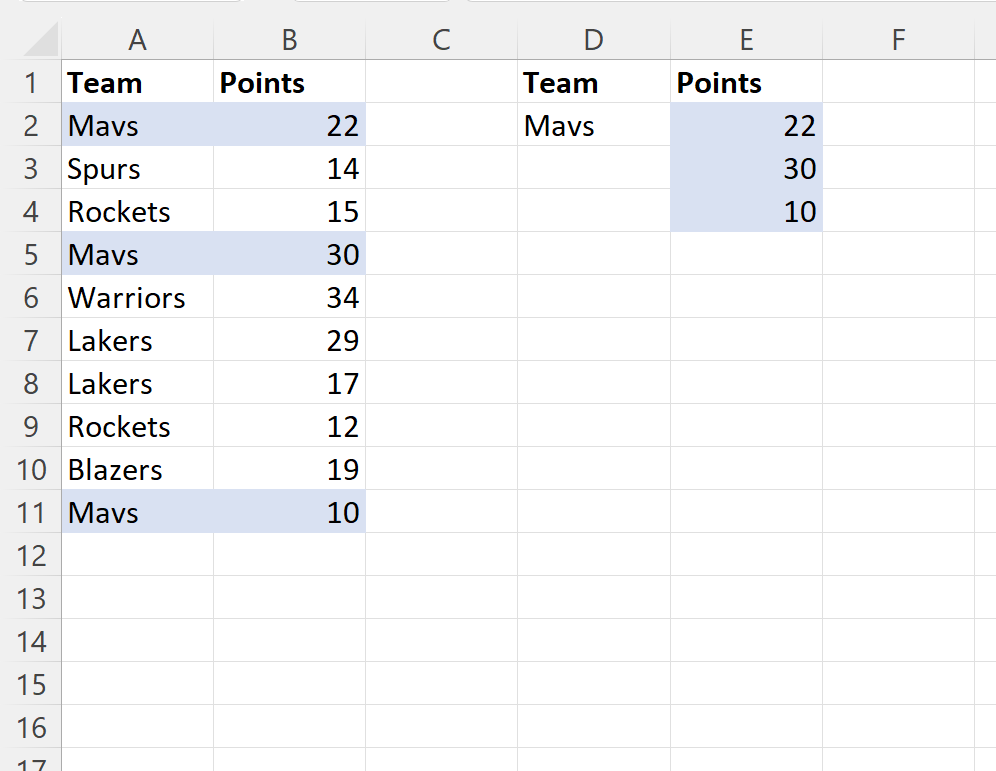996x771 pixels.
Task: Click cell B1 containing Points
Action: [290, 82]
